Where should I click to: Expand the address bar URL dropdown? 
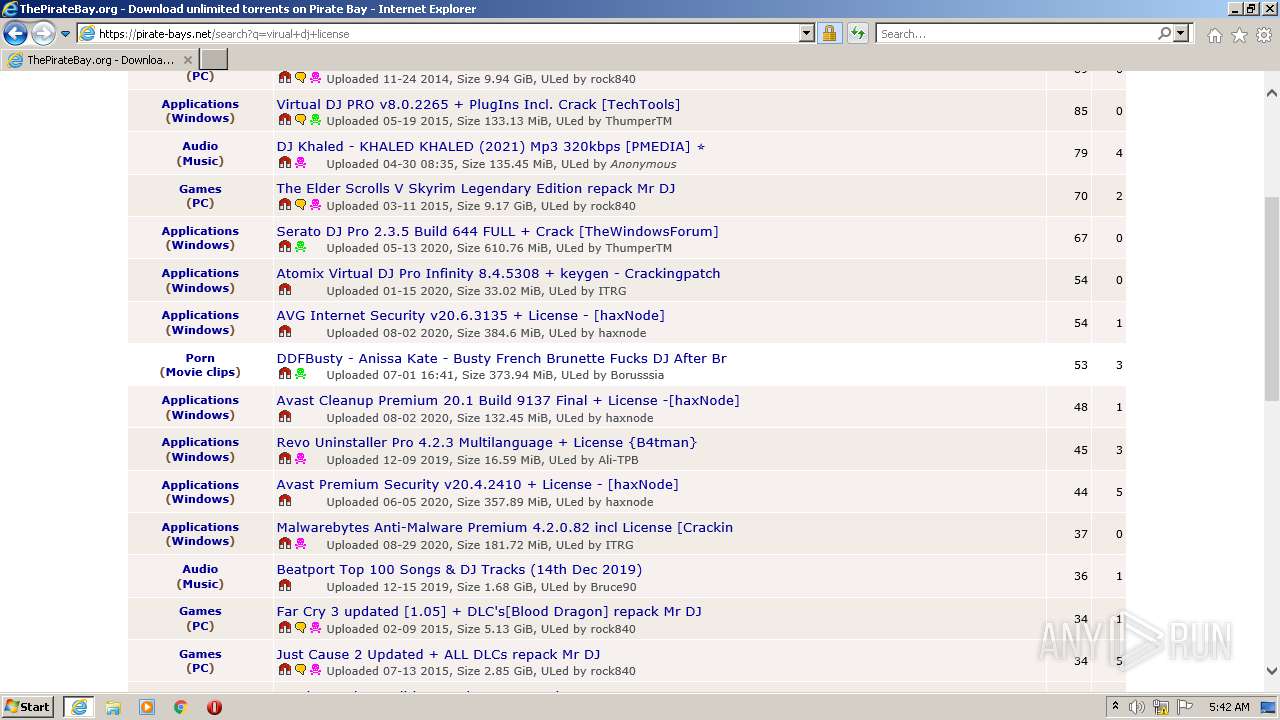(x=807, y=33)
